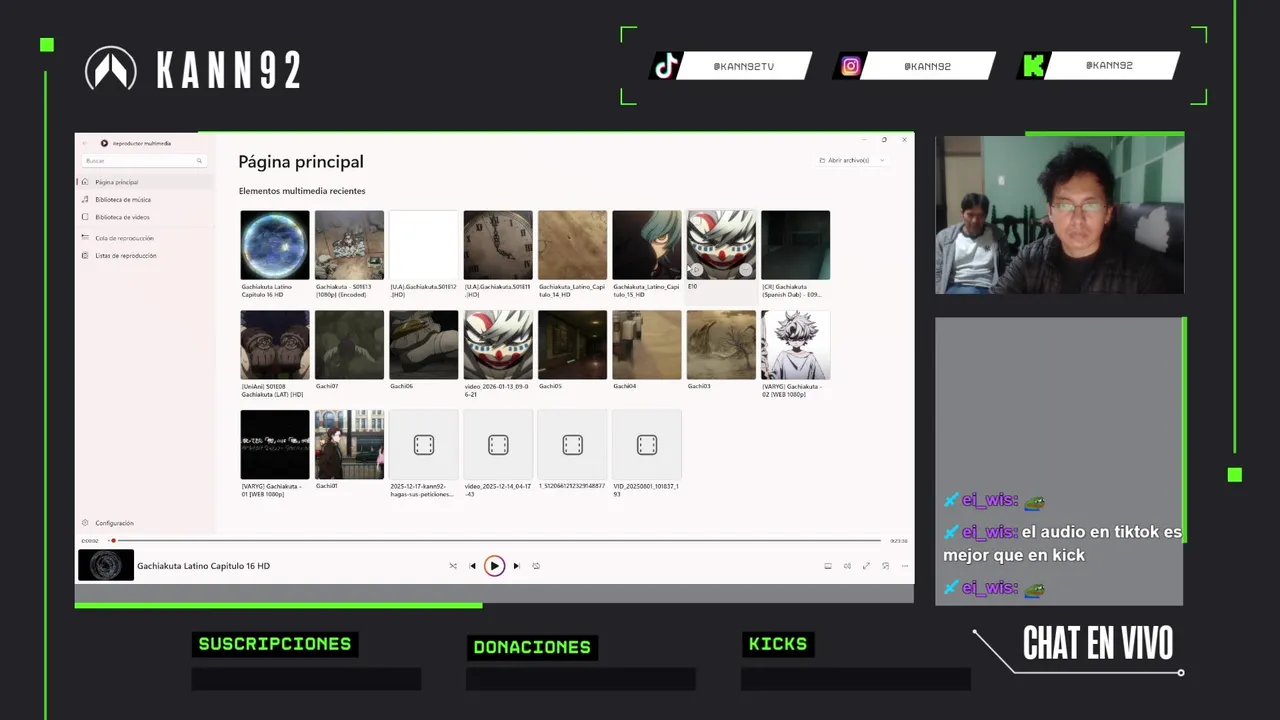Open the [UniAni] S01E08 Gachiakuta (LAT) thumbnail
Viewport: 1280px width, 720px height.
(x=275, y=345)
